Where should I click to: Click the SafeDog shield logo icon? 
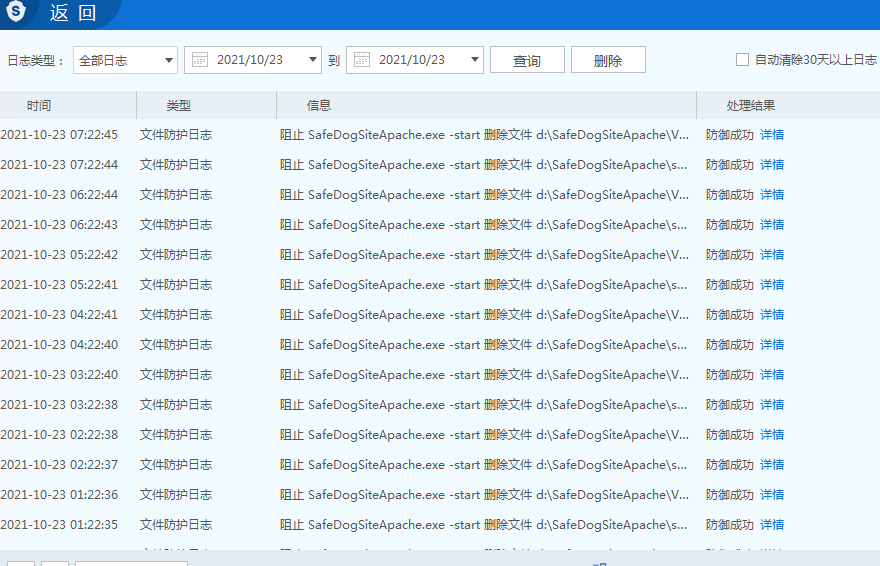pyautogui.click(x=16, y=11)
